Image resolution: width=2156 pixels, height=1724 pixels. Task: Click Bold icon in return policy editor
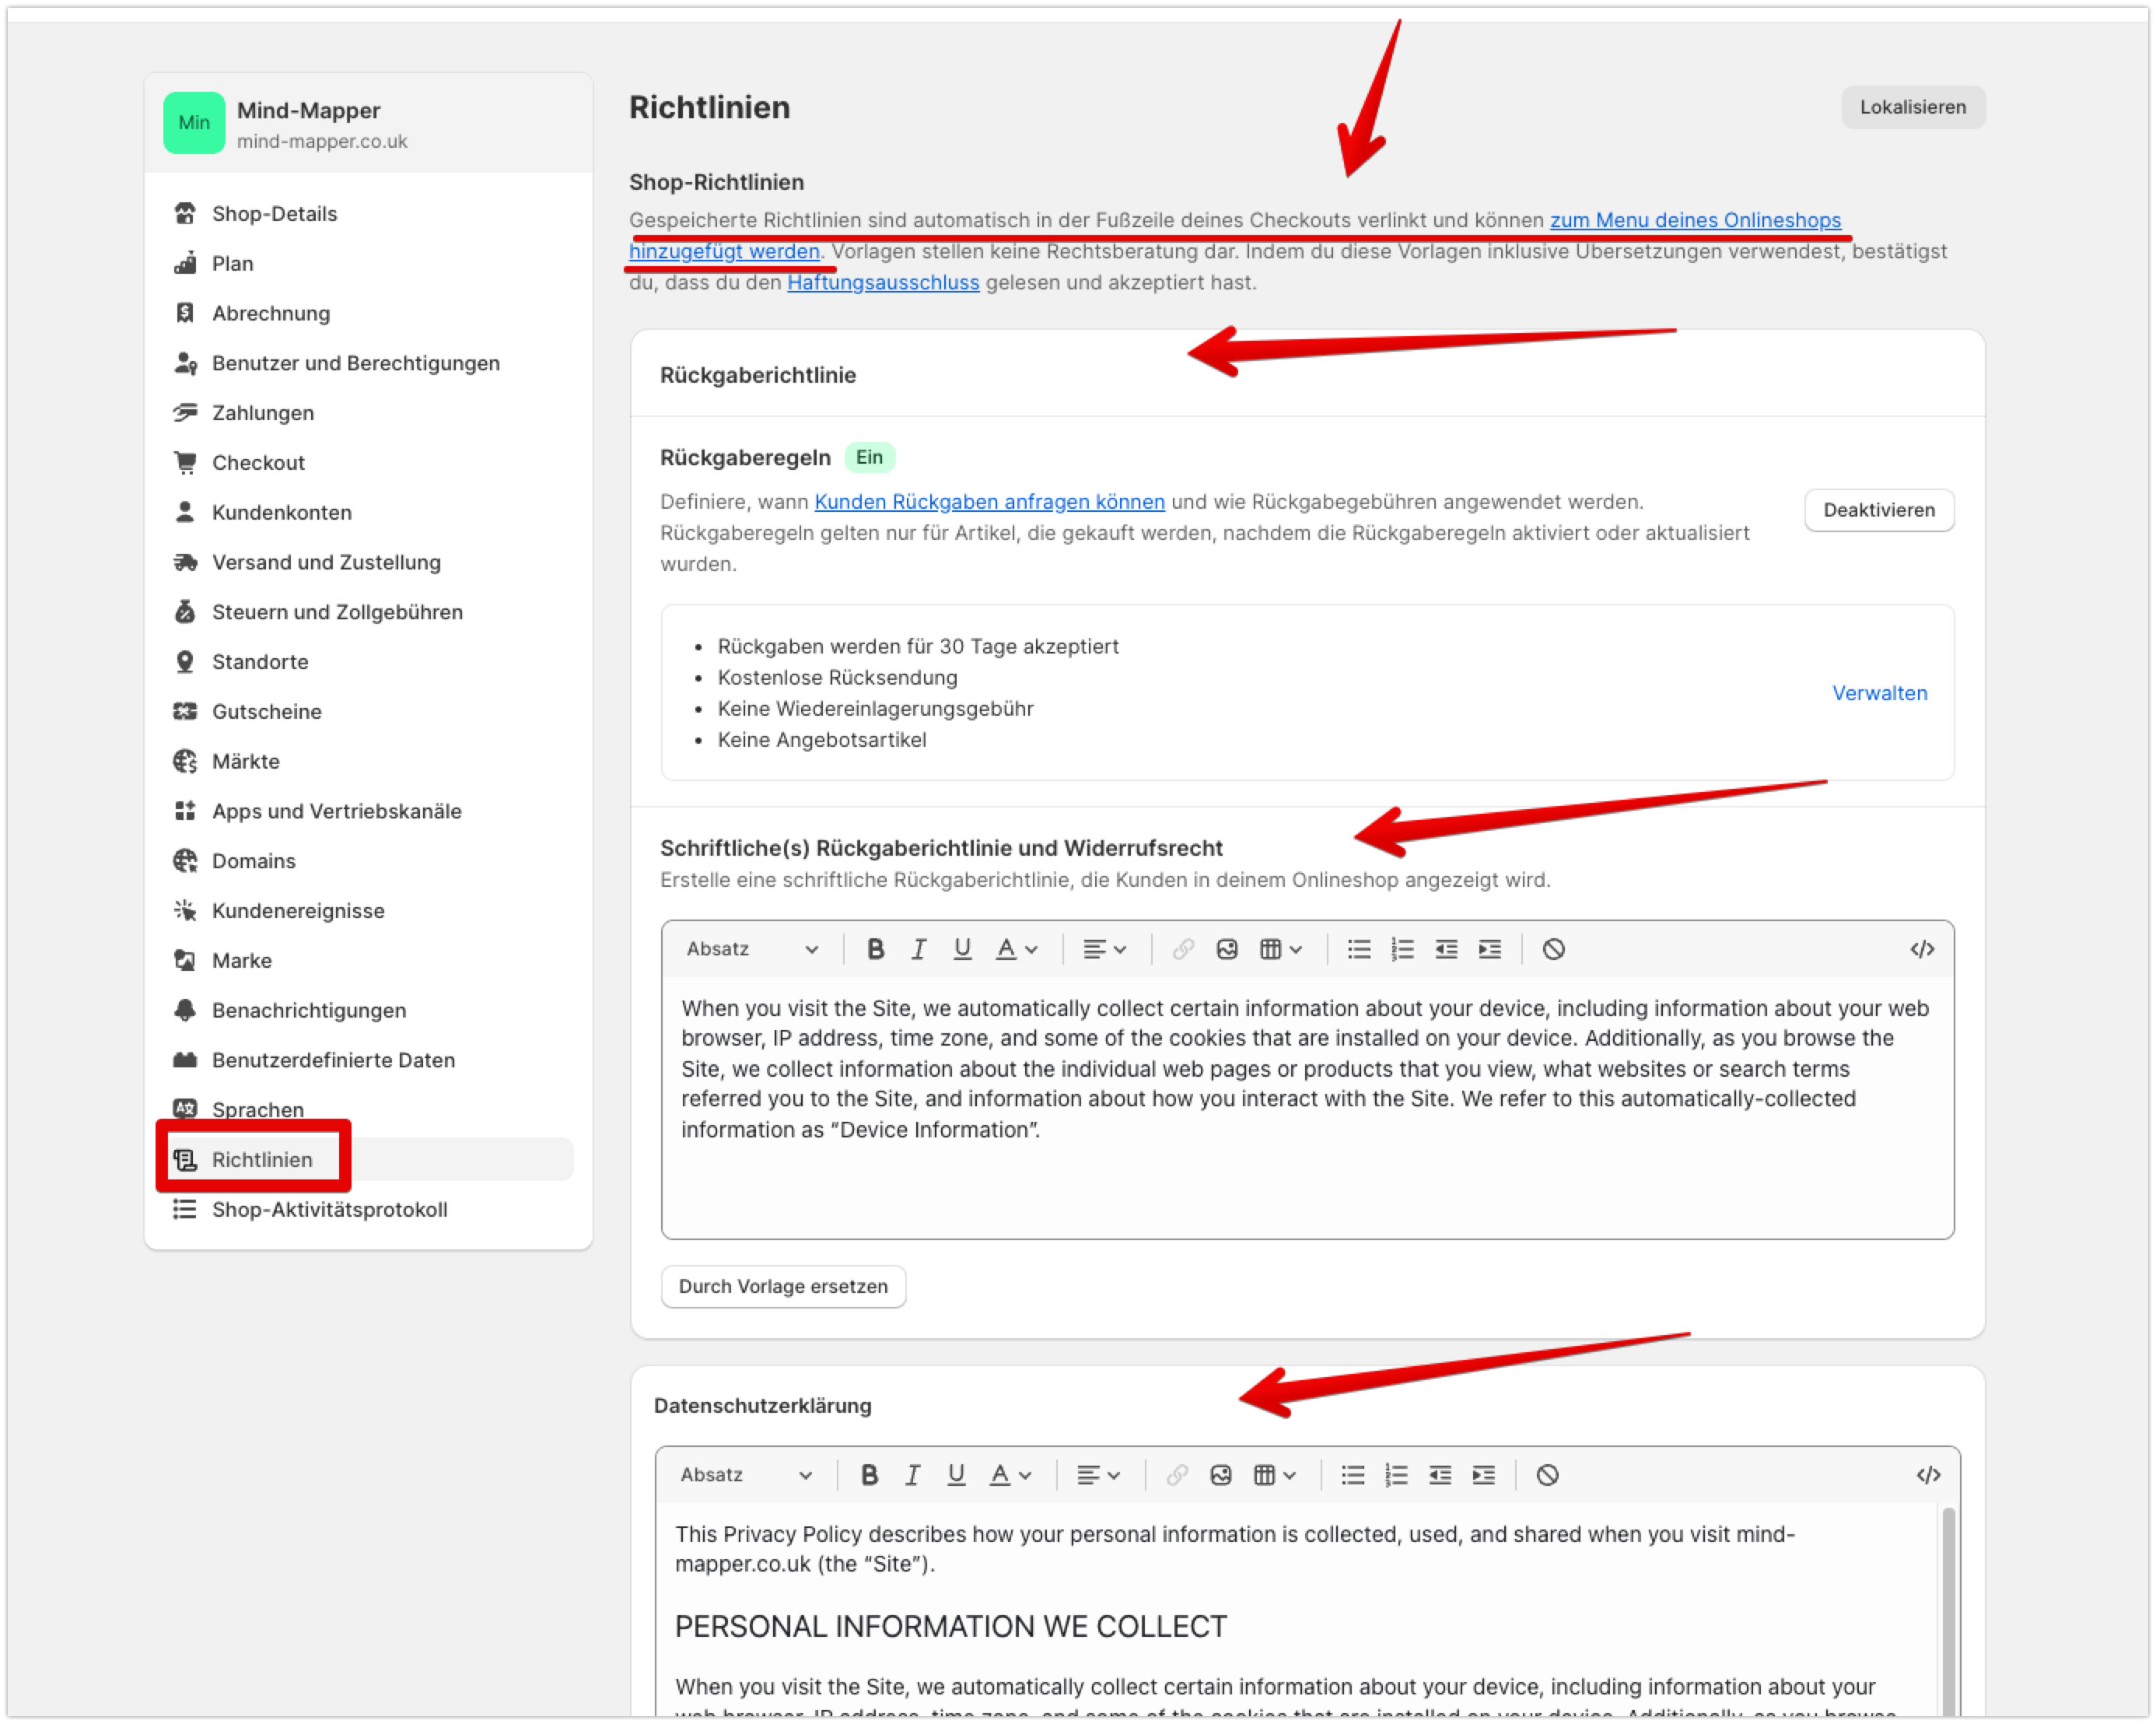tap(875, 949)
